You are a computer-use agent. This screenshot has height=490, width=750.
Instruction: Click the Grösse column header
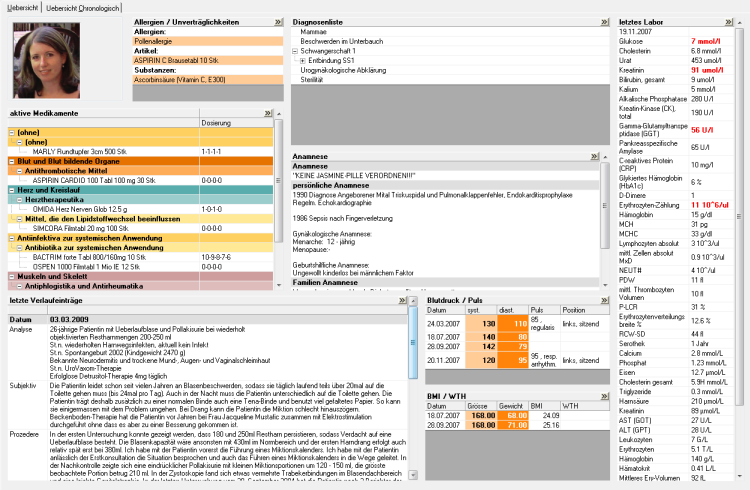coord(481,406)
